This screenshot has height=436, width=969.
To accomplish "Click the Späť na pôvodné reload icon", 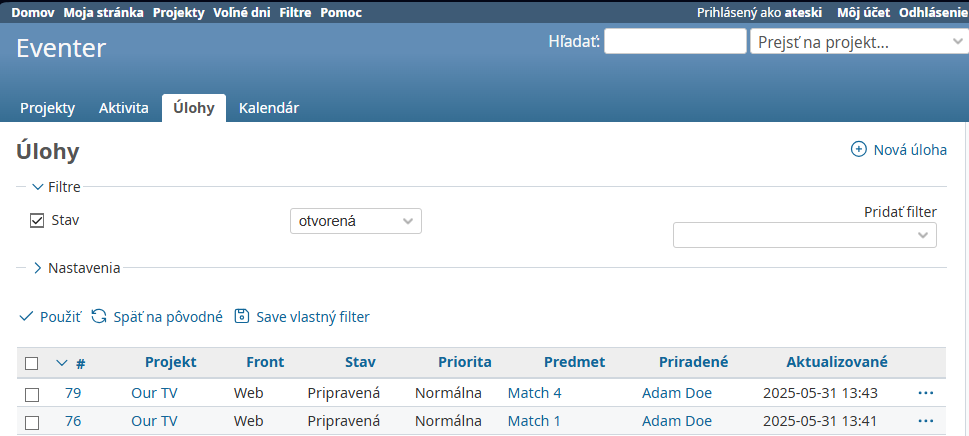I will tap(99, 317).
